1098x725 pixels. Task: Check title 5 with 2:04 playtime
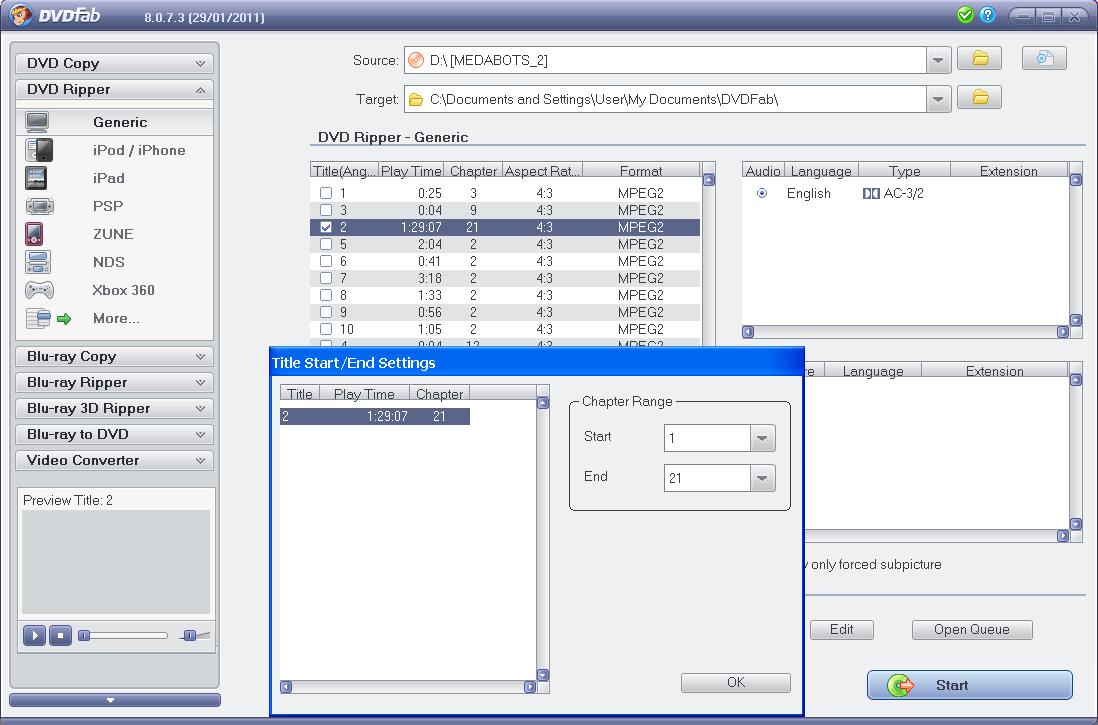click(x=326, y=244)
